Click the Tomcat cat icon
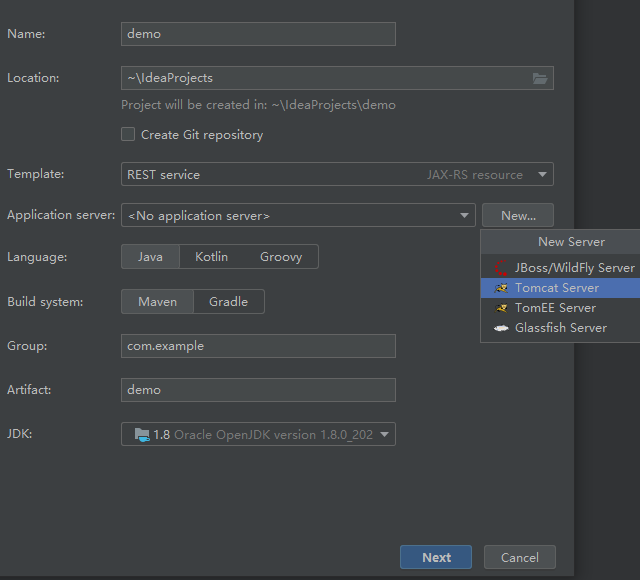This screenshot has width=640, height=580. [501, 288]
